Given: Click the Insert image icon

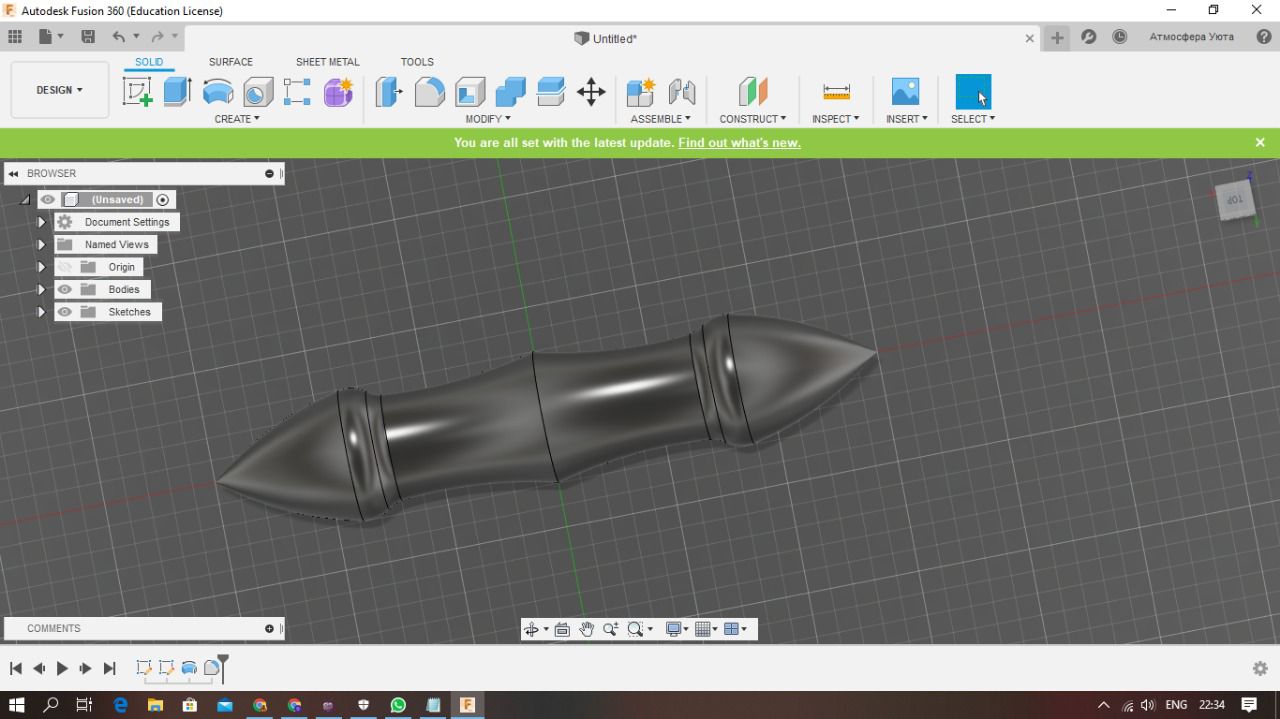Looking at the screenshot, I should click(x=905, y=92).
